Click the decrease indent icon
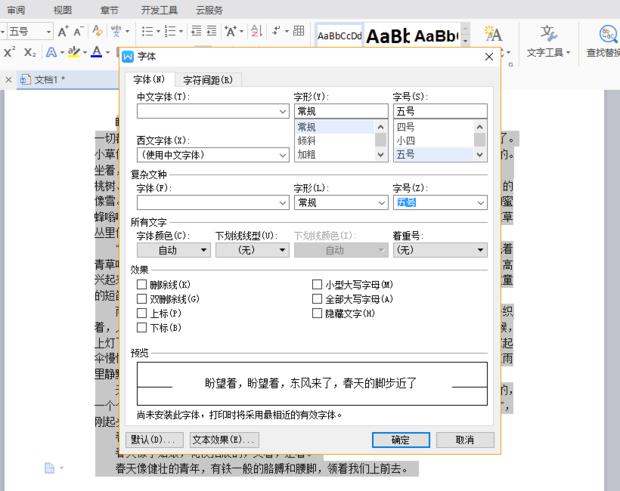Screen dimensions: 620x491 coord(197,31)
